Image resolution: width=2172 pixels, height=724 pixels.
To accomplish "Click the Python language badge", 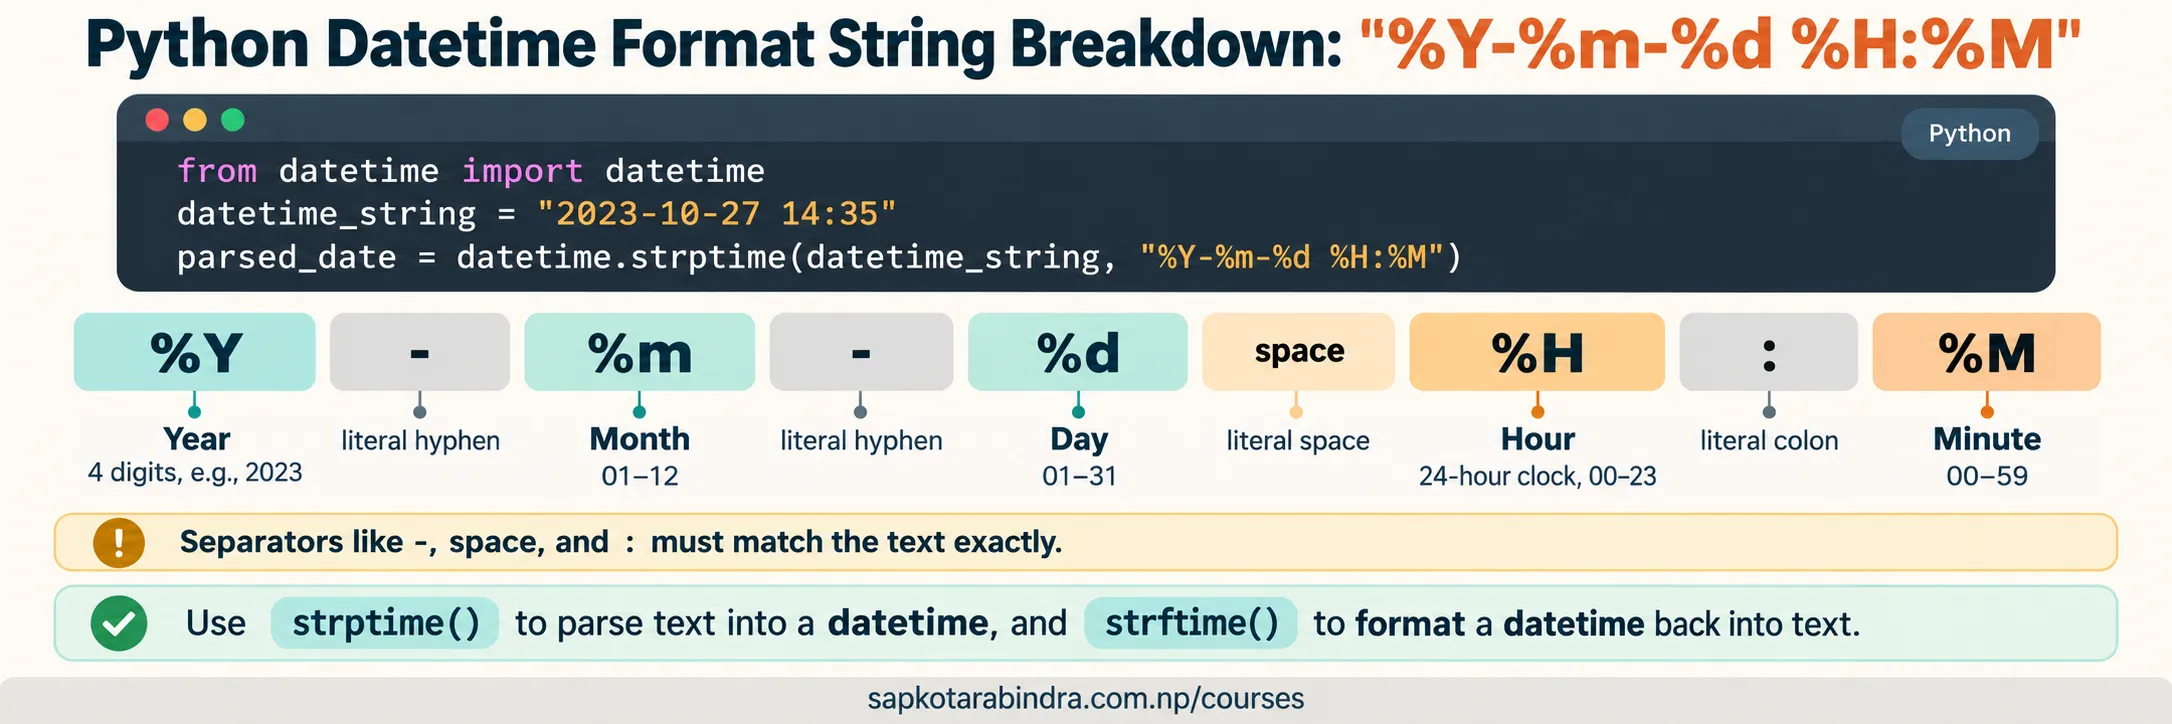I will 1969,134.
